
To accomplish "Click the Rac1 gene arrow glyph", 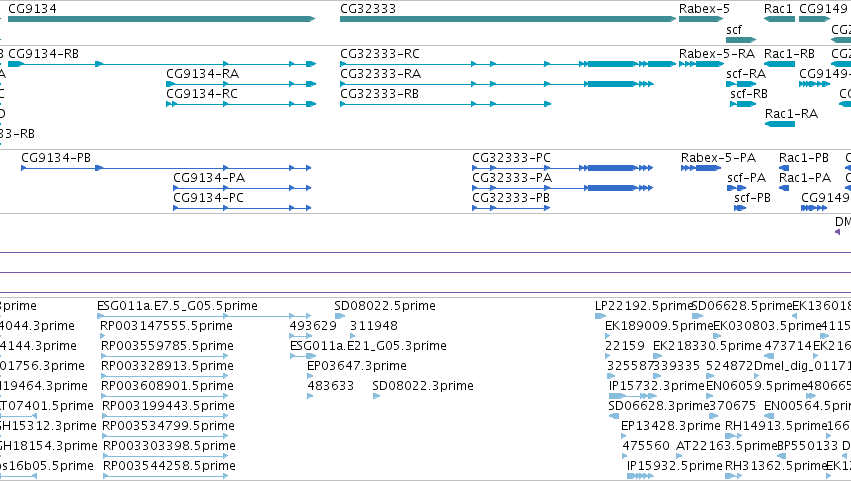I will (779, 19).
